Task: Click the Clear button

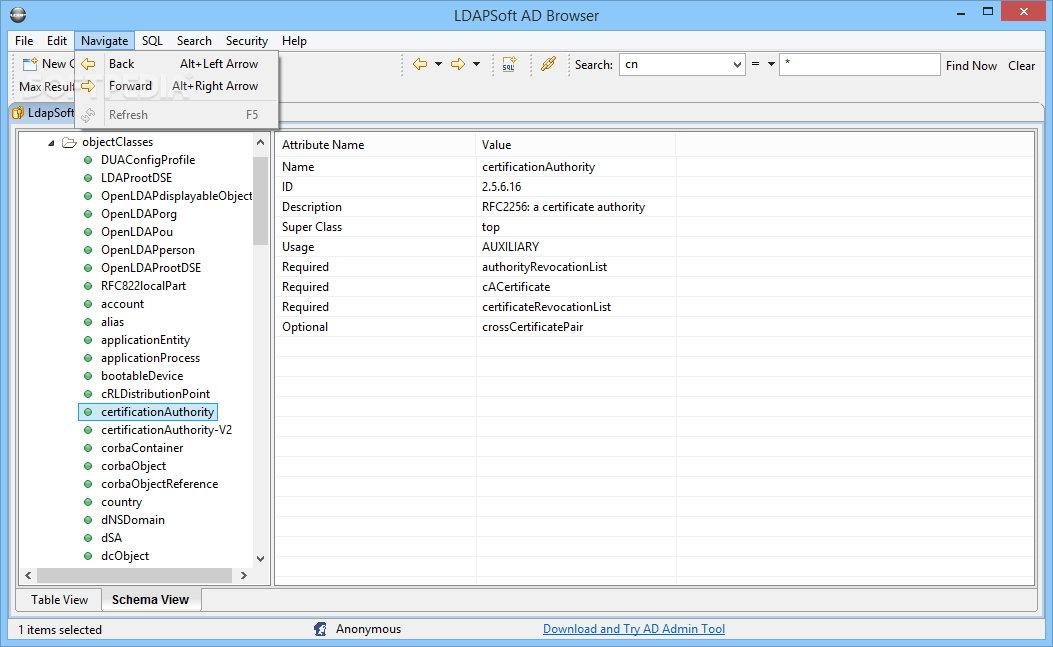Action: 1021,66
